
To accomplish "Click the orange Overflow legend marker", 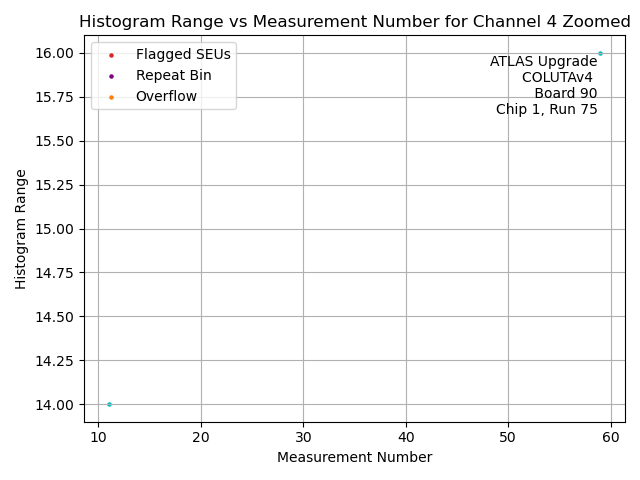I will (111, 97).
